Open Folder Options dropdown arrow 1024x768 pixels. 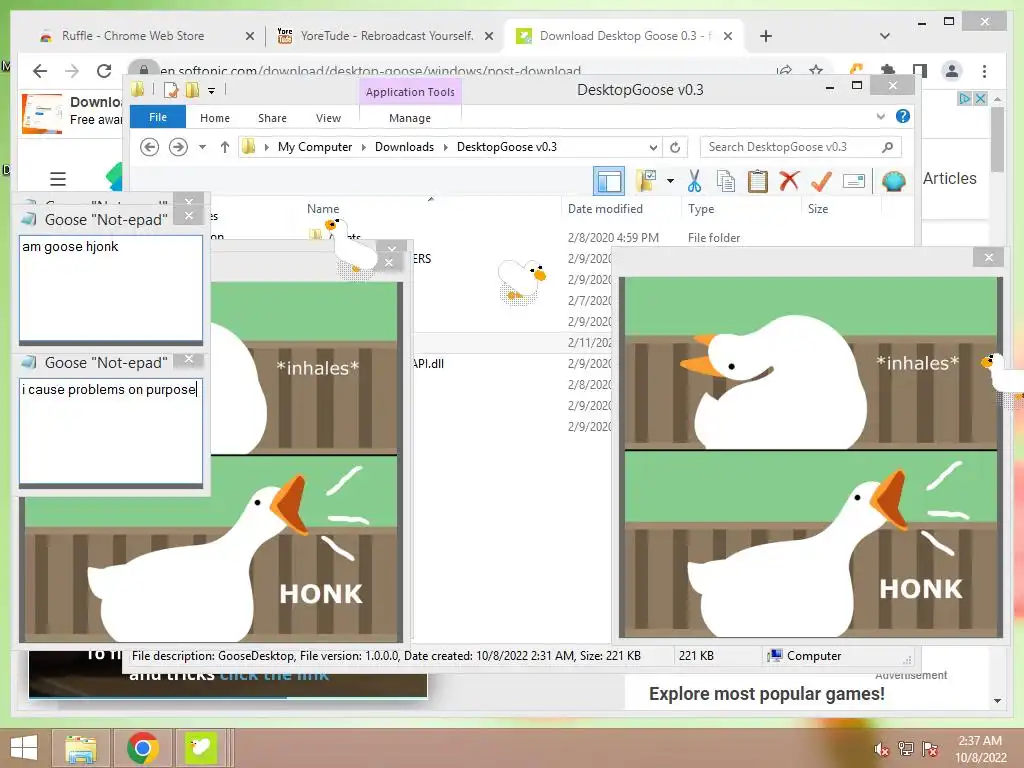click(x=670, y=181)
